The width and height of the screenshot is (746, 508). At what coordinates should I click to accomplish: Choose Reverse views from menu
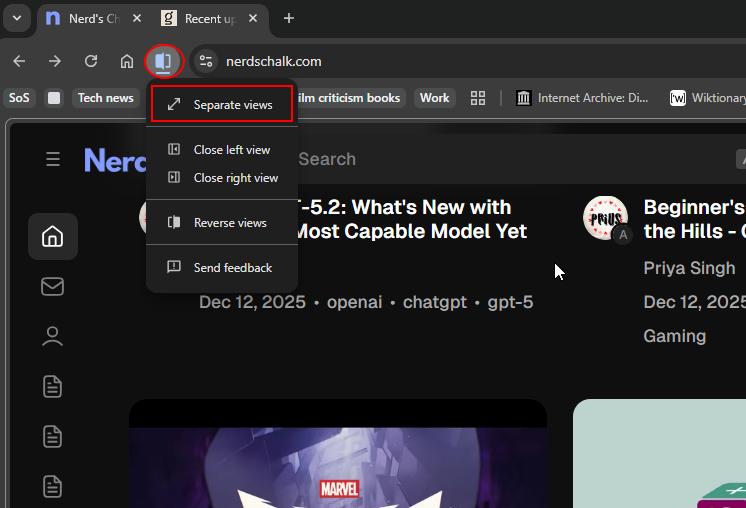coord(222,223)
